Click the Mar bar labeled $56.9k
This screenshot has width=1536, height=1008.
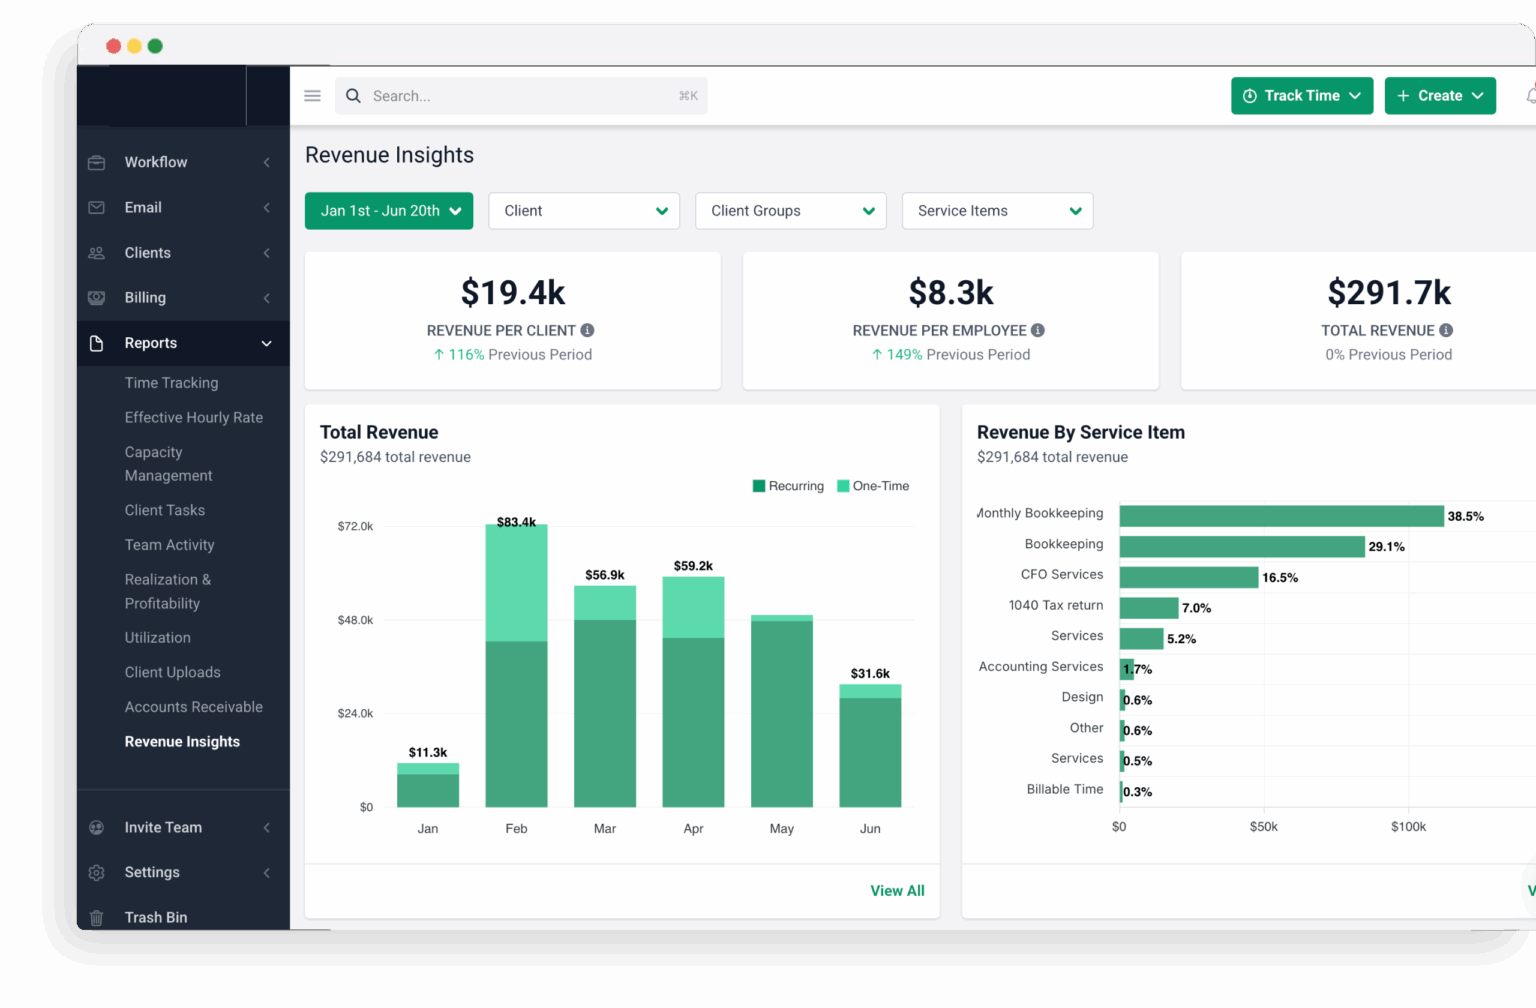tap(605, 697)
